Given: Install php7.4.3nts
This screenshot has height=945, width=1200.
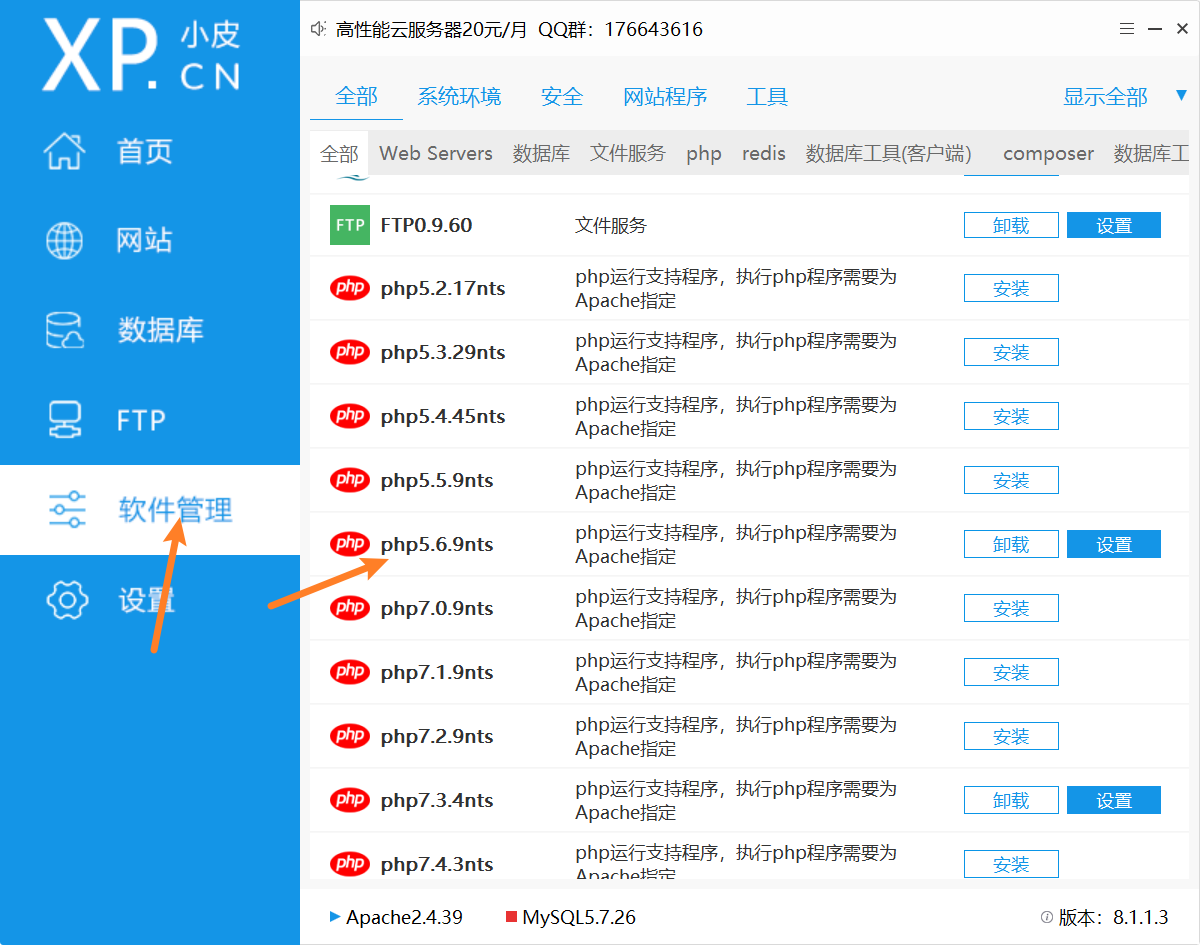Looking at the screenshot, I should tap(1011, 863).
